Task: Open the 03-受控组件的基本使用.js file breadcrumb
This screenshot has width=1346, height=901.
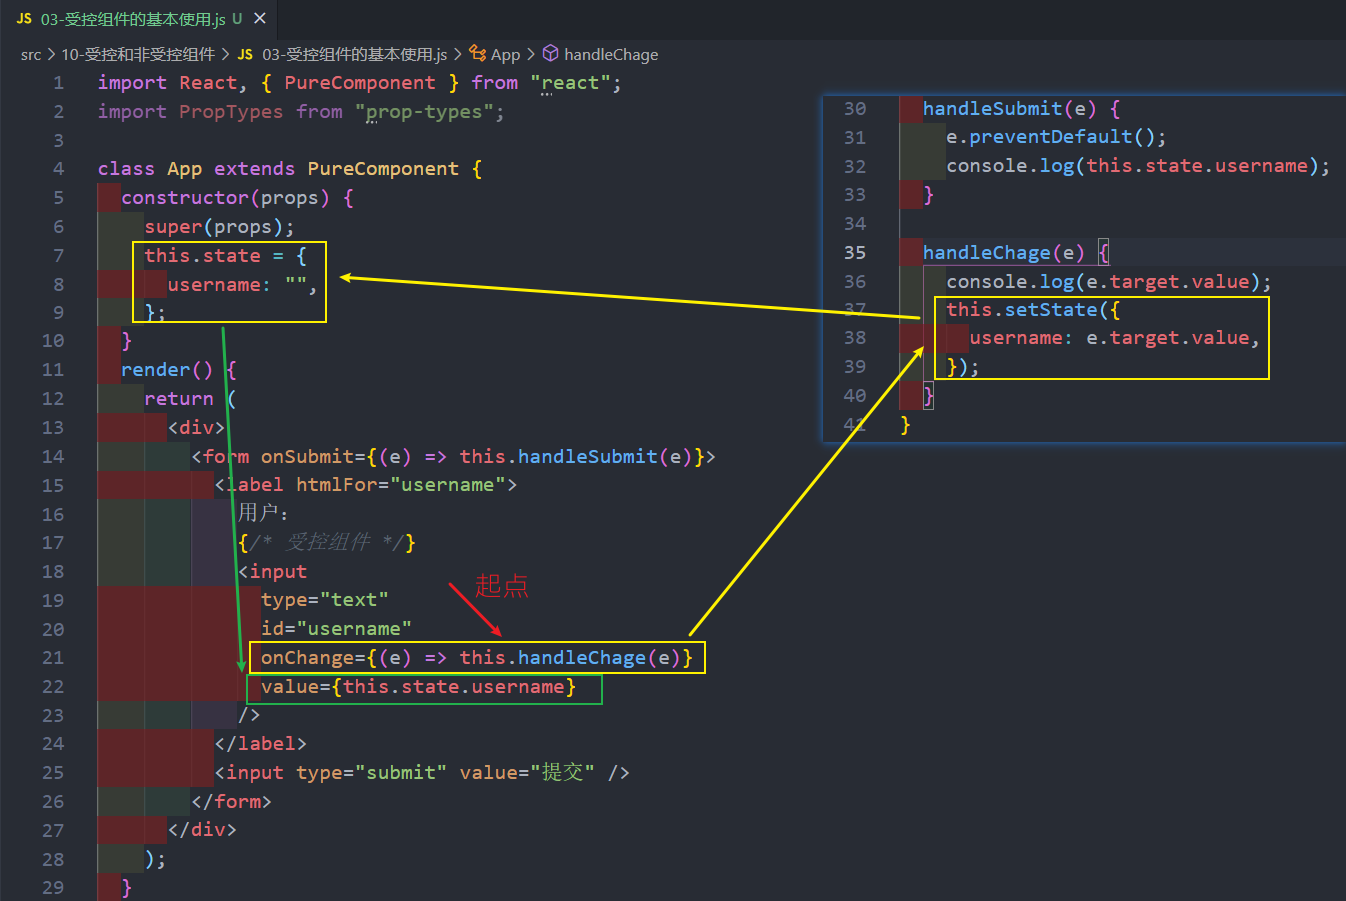Action: pyautogui.click(x=354, y=54)
